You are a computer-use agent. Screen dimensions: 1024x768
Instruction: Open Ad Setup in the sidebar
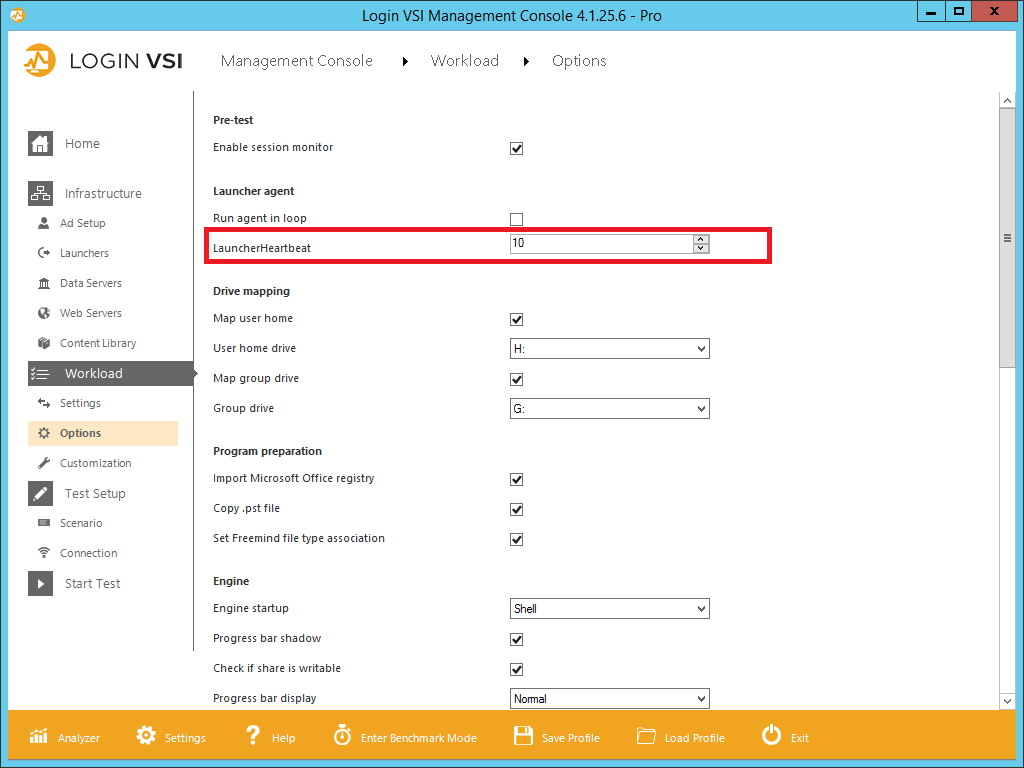(x=83, y=223)
